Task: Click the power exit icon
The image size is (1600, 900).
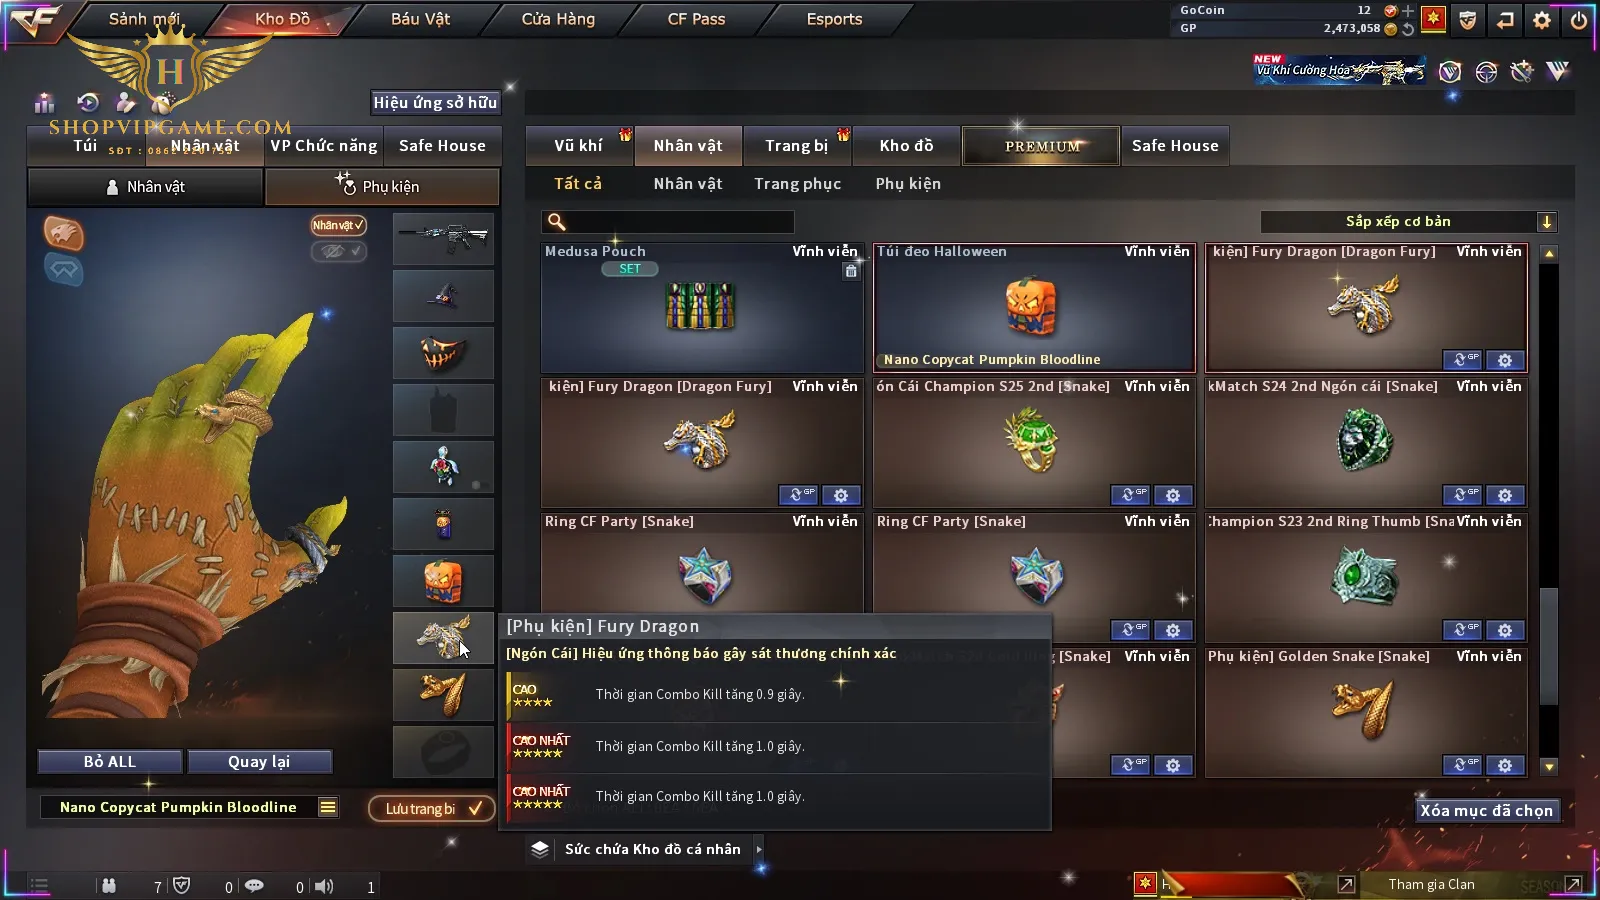Action: [x=1579, y=20]
